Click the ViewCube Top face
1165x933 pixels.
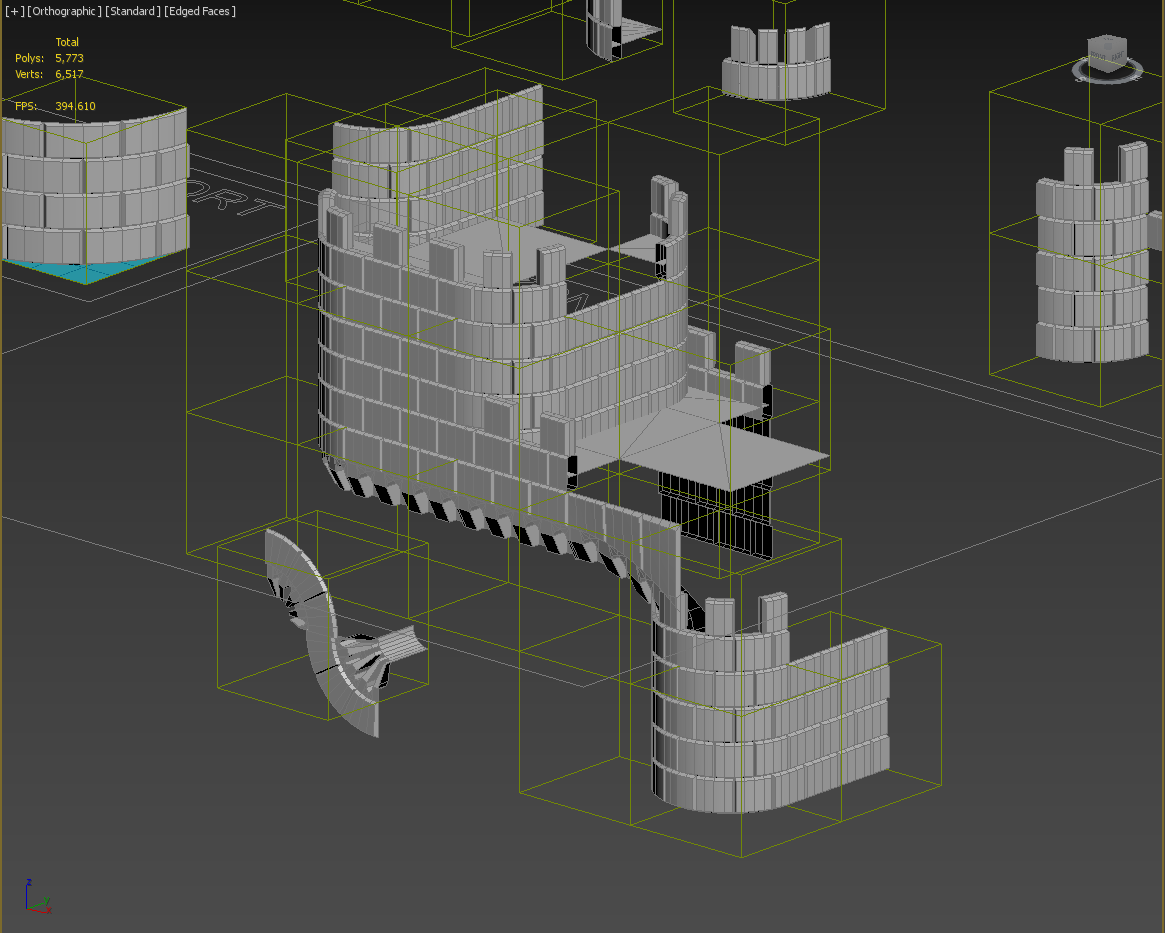click(1107, 43)
